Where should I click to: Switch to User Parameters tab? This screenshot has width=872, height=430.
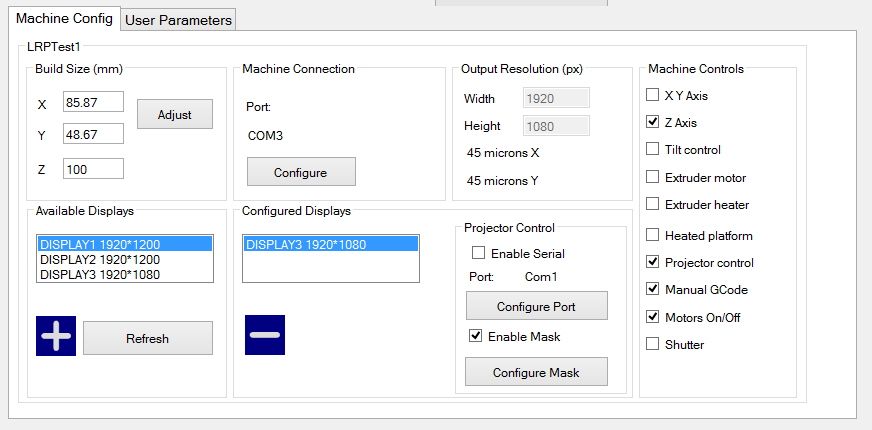(179, 20)
